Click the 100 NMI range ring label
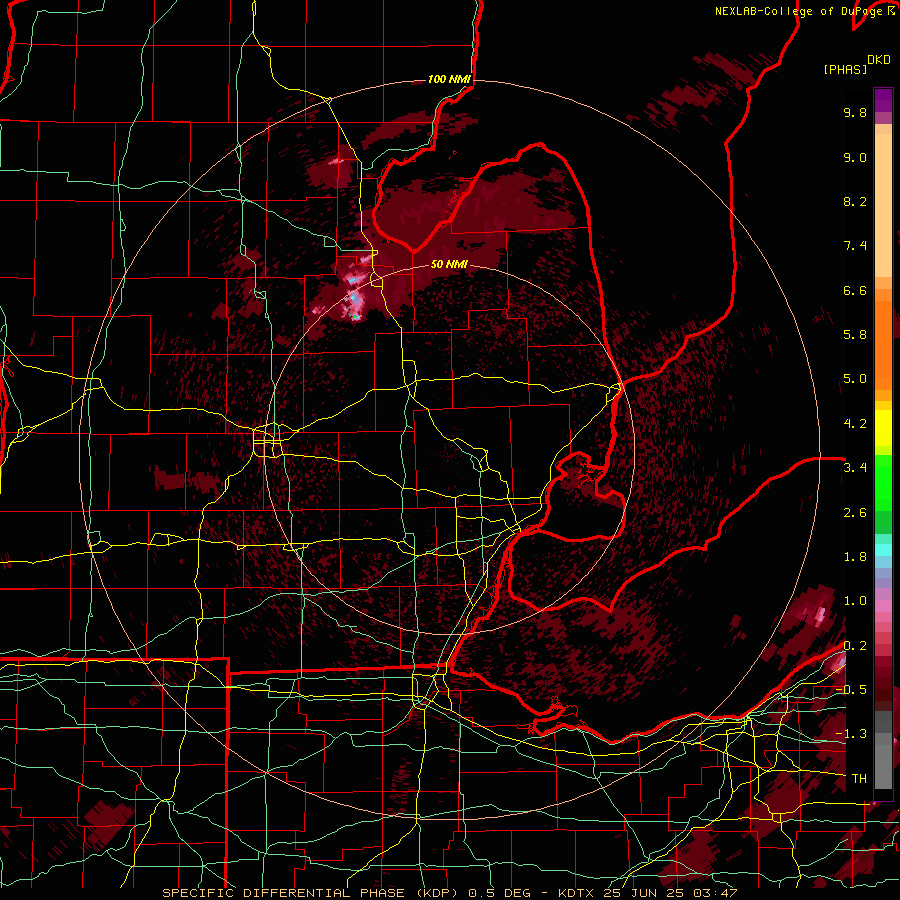The height and width of the screenshot is (900, 900). pyautogui.click(x=449, y=79)
